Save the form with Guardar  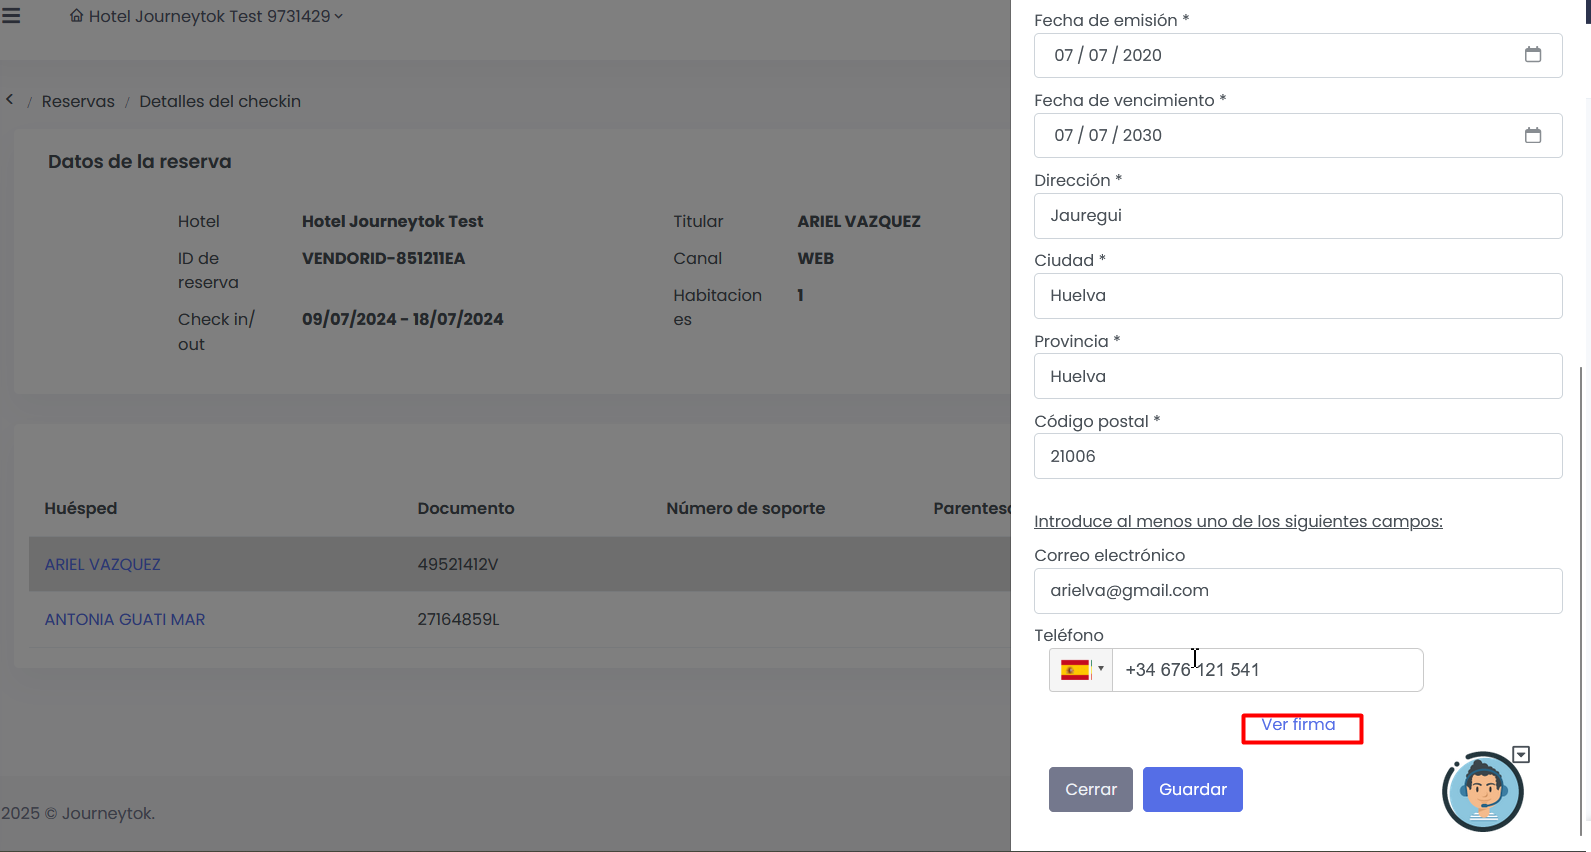tap(1192, 790)
